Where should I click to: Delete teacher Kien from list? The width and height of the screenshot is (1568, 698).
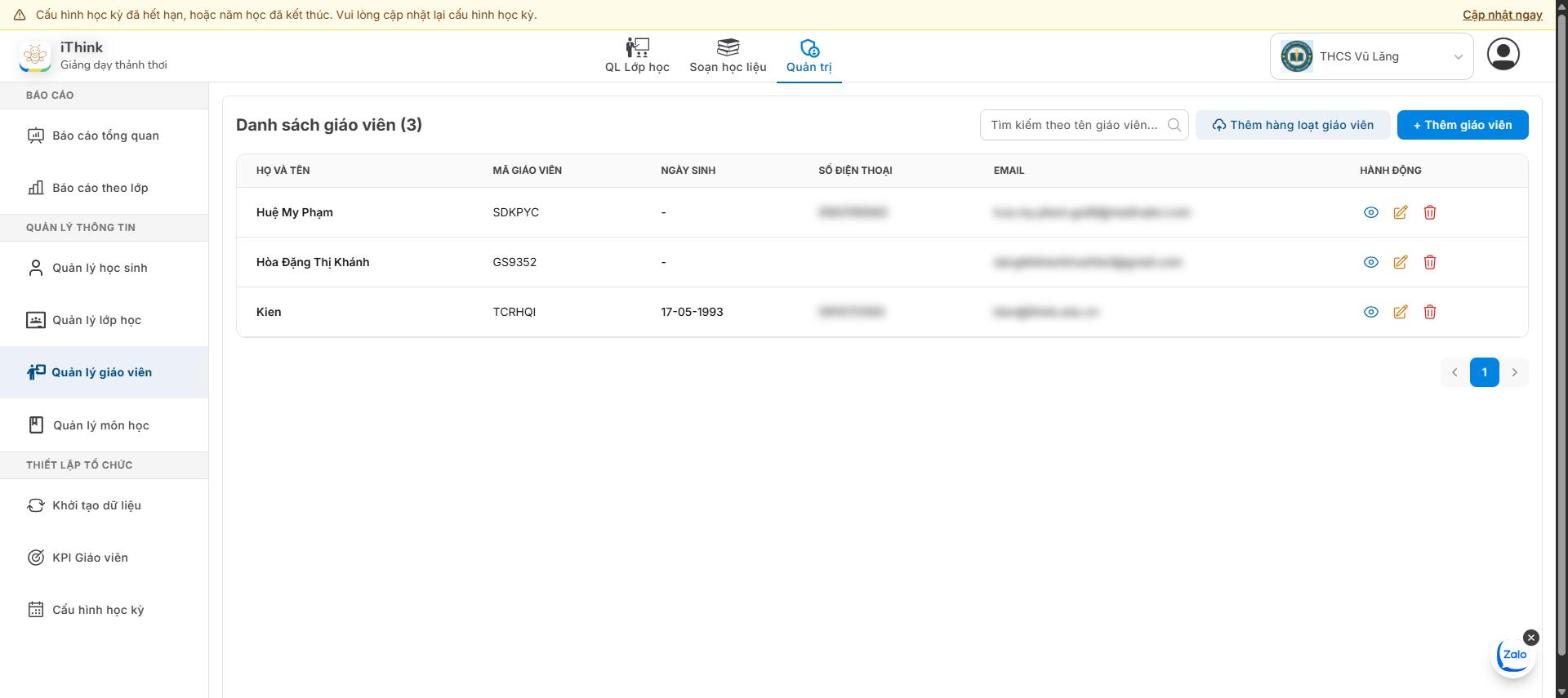[x=1430, y=312]
